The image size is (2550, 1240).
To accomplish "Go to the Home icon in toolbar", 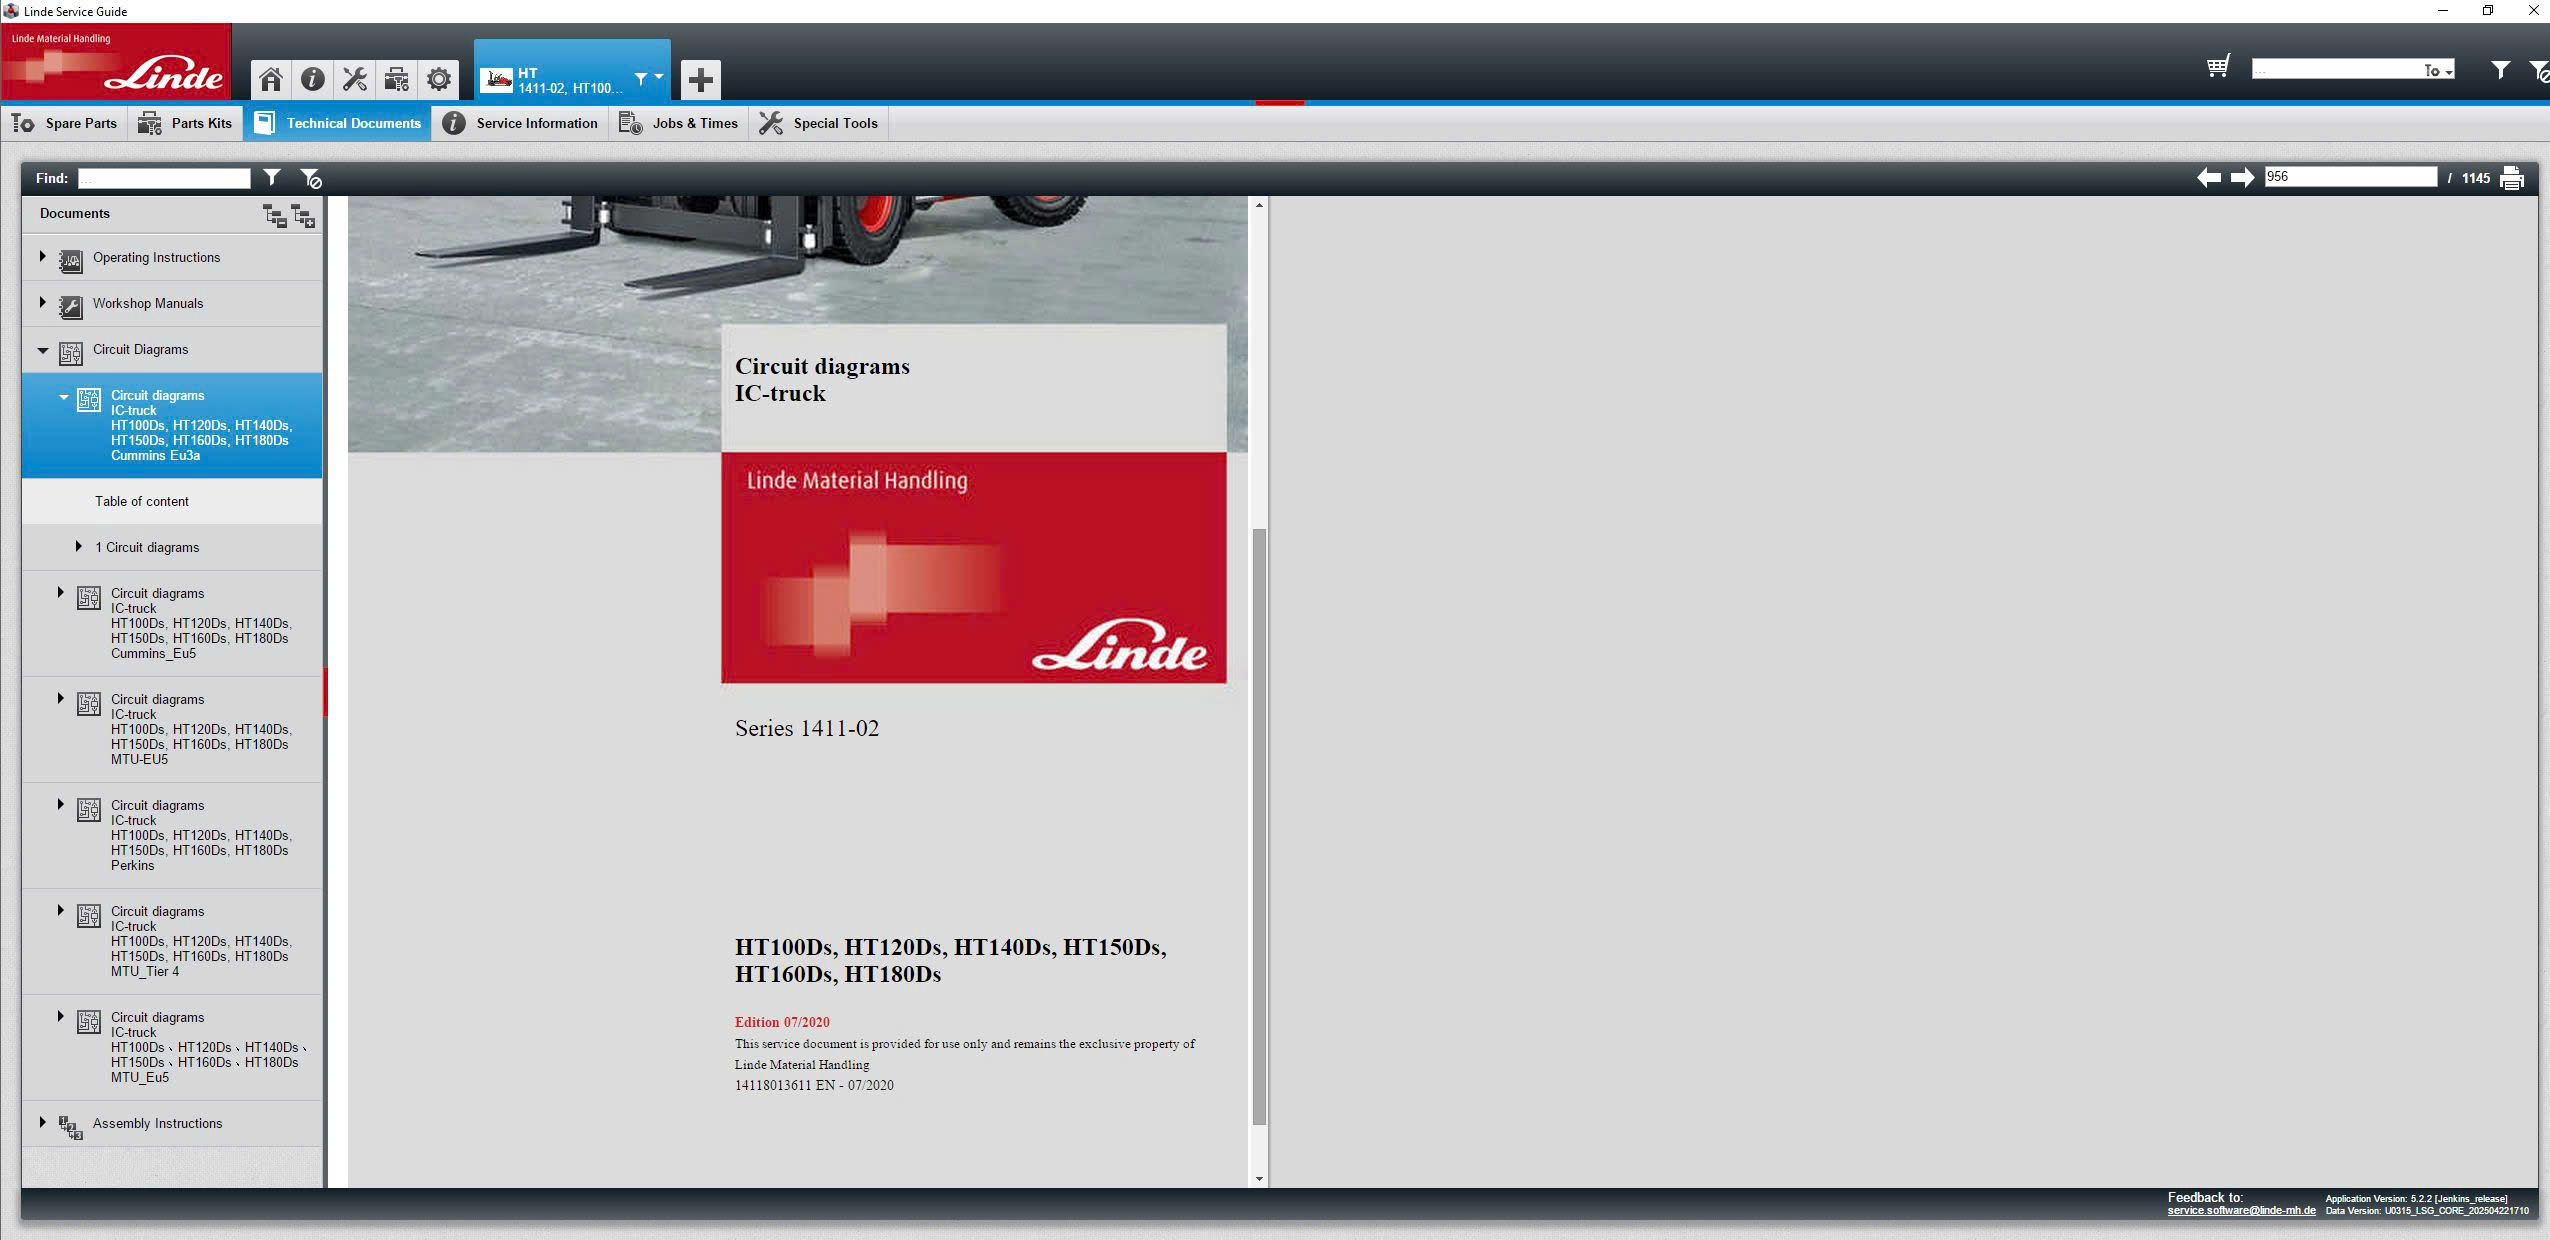I will tap(270, 79).
